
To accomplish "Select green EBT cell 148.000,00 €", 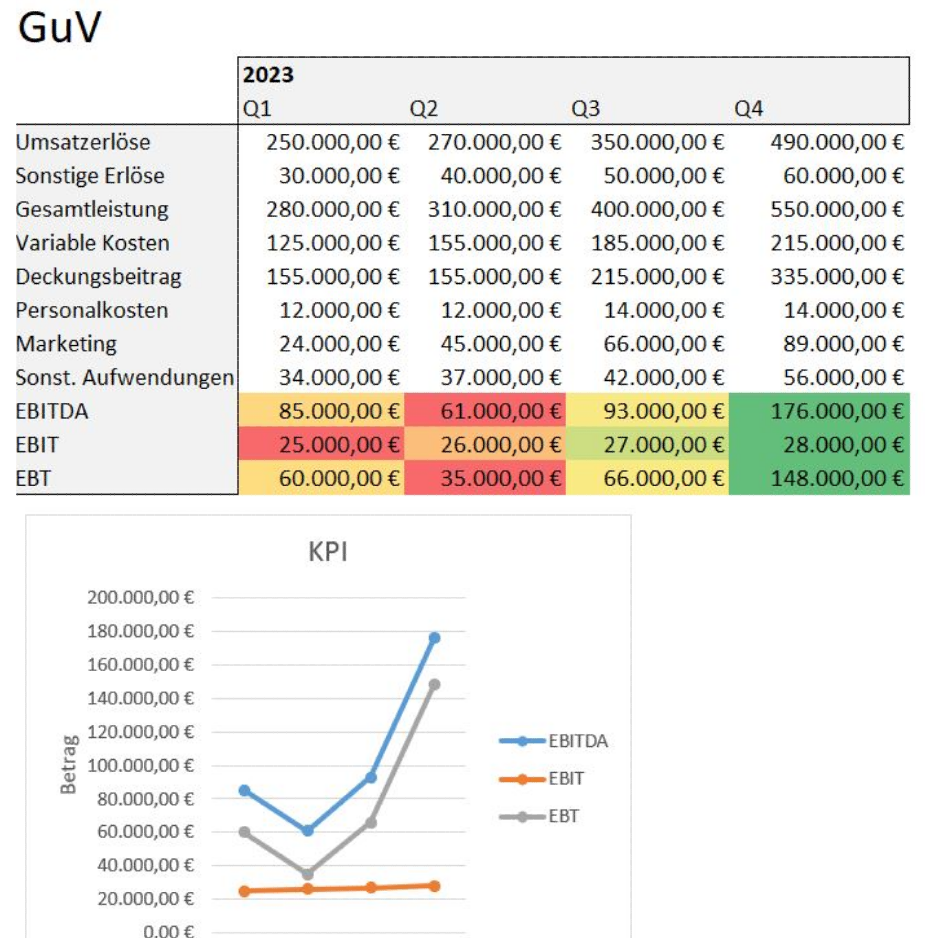I will coord(819,477).
